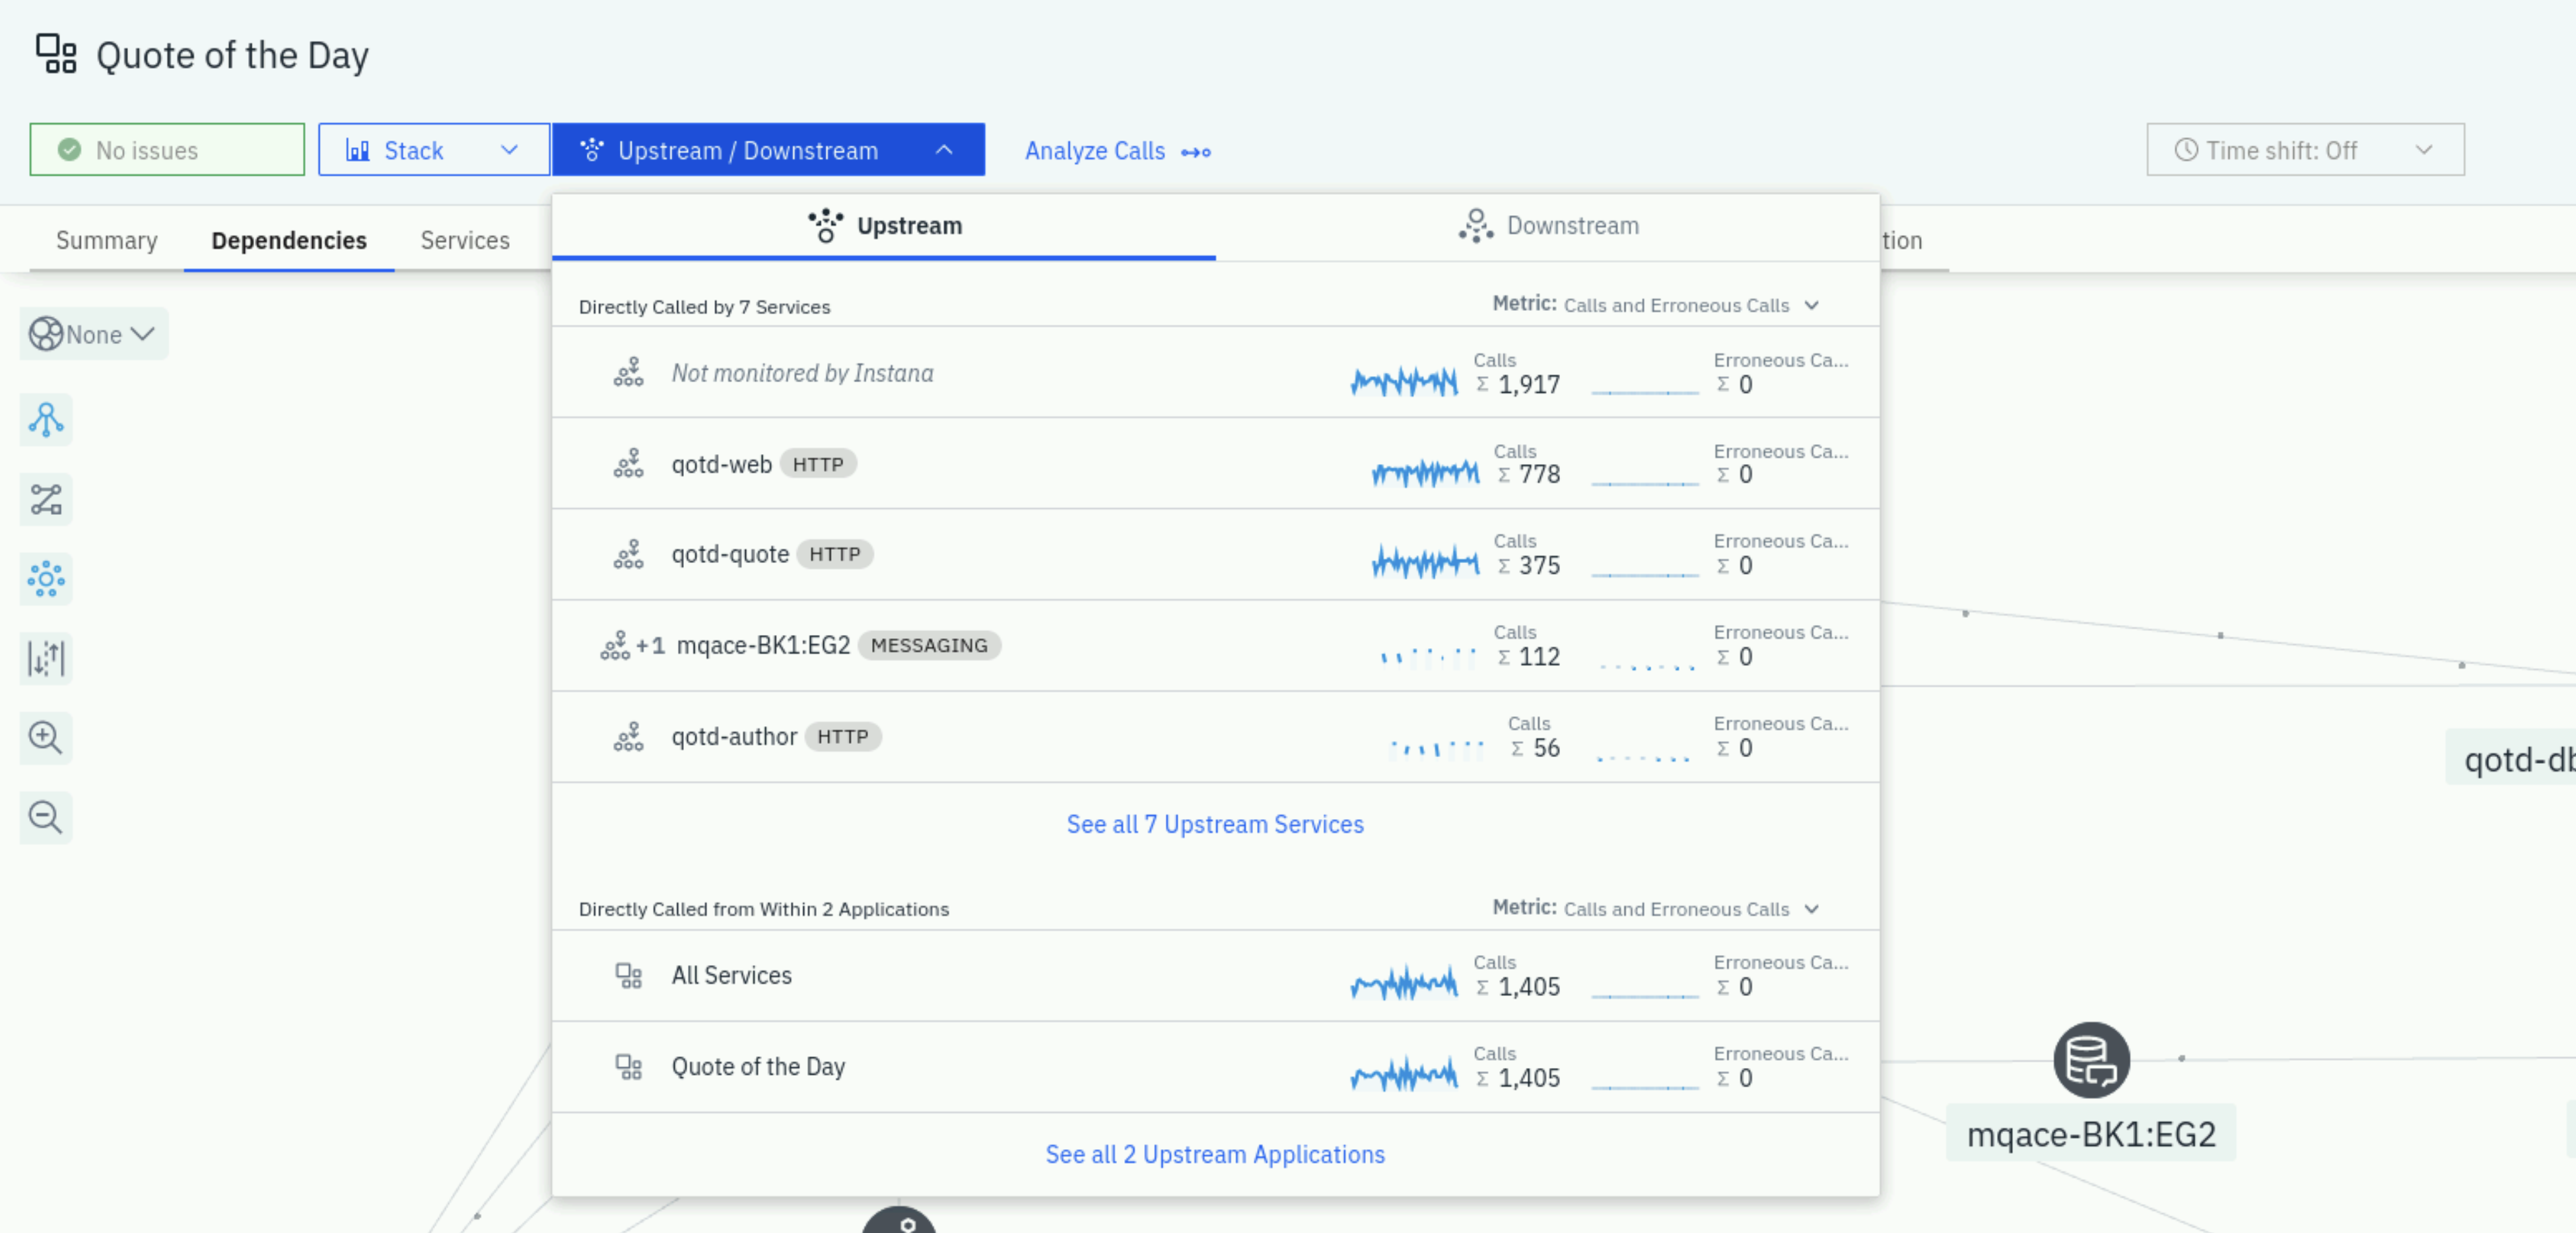Click the chevron arrow in Time shift box

tap(2424, 150)
